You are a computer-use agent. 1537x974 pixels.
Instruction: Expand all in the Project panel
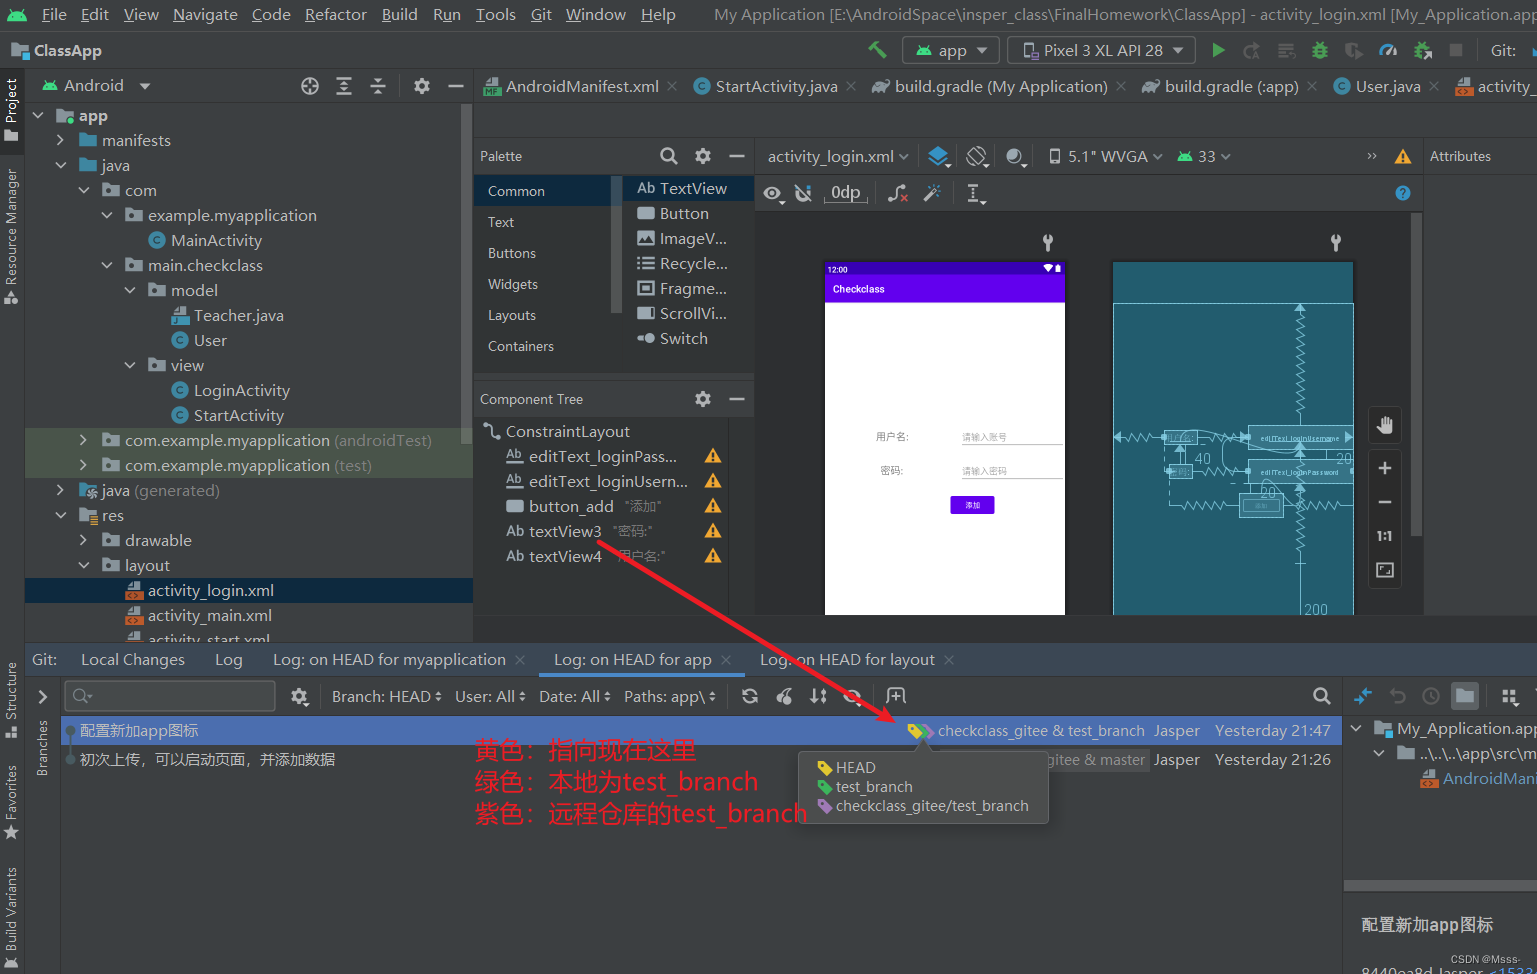pyautogui.click(x=344, y=86)
